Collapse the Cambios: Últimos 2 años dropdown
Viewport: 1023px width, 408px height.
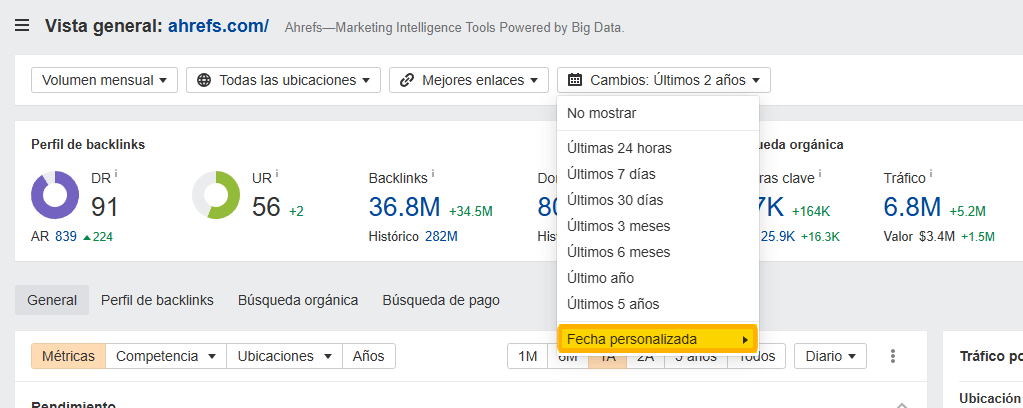664,80
